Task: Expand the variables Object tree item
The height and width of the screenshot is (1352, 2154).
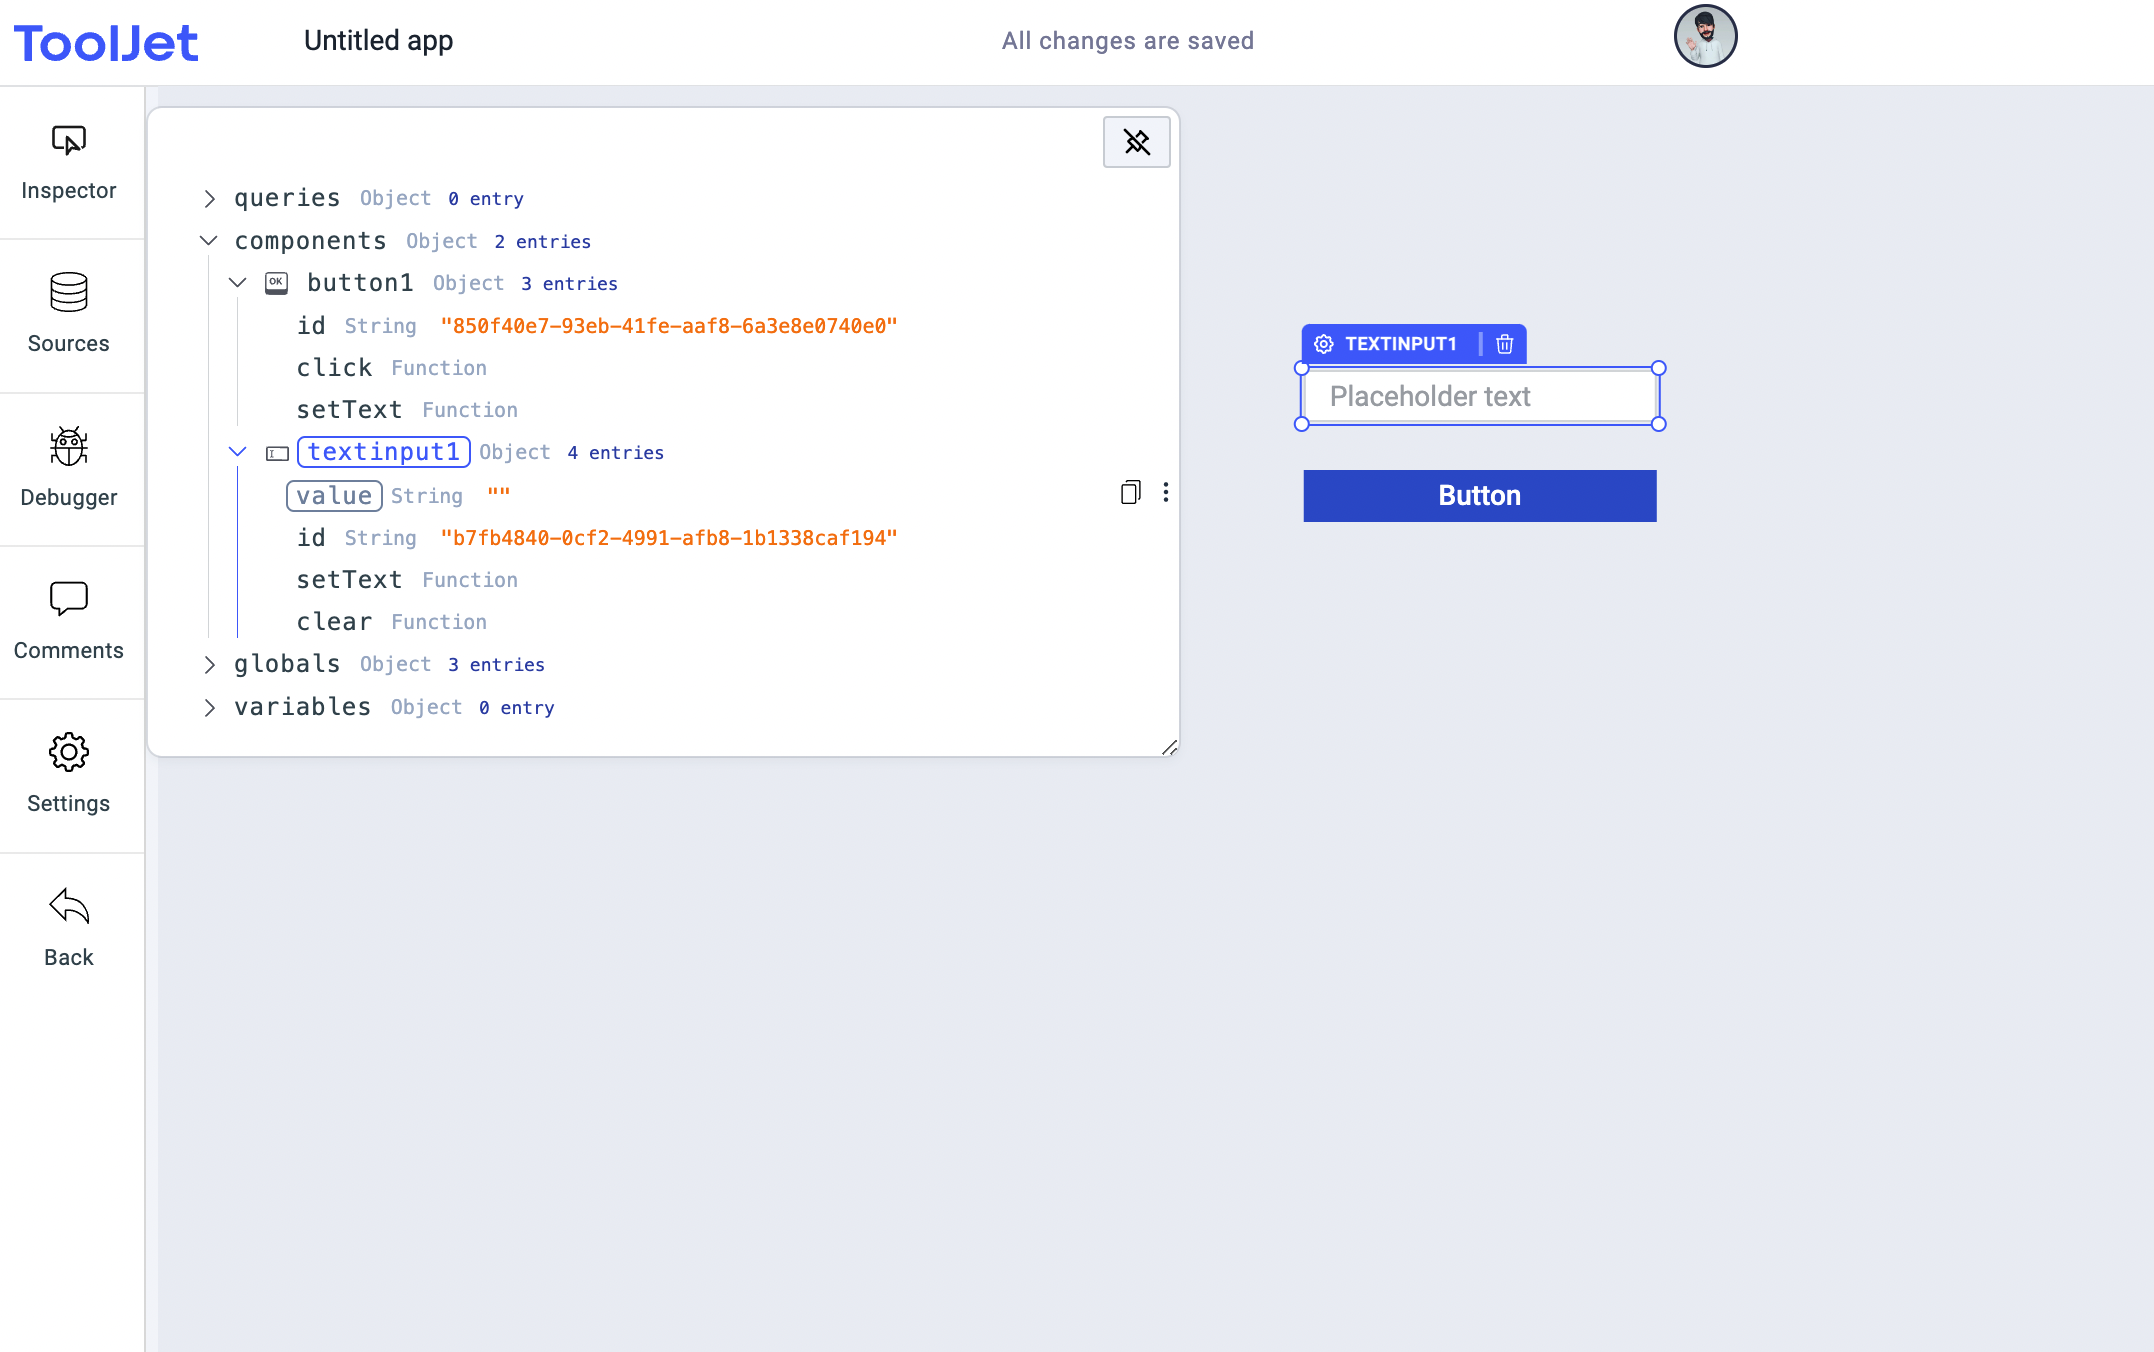Action: [212, 707]
